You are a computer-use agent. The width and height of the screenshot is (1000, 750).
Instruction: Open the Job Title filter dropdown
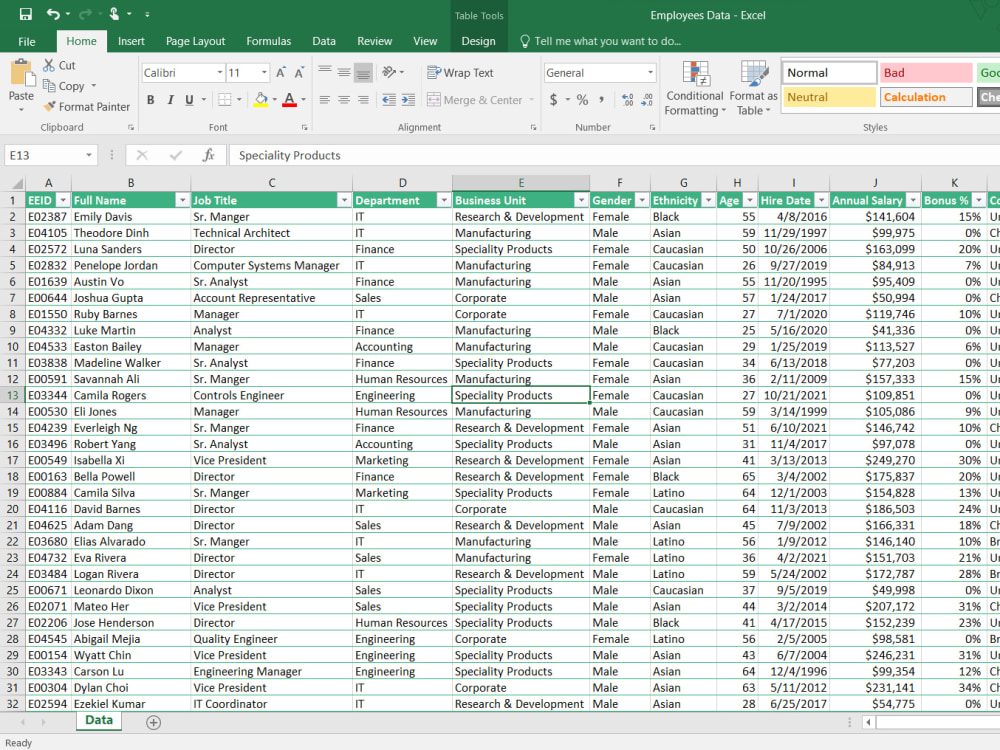pyautogui.click(x=344, y=200)
